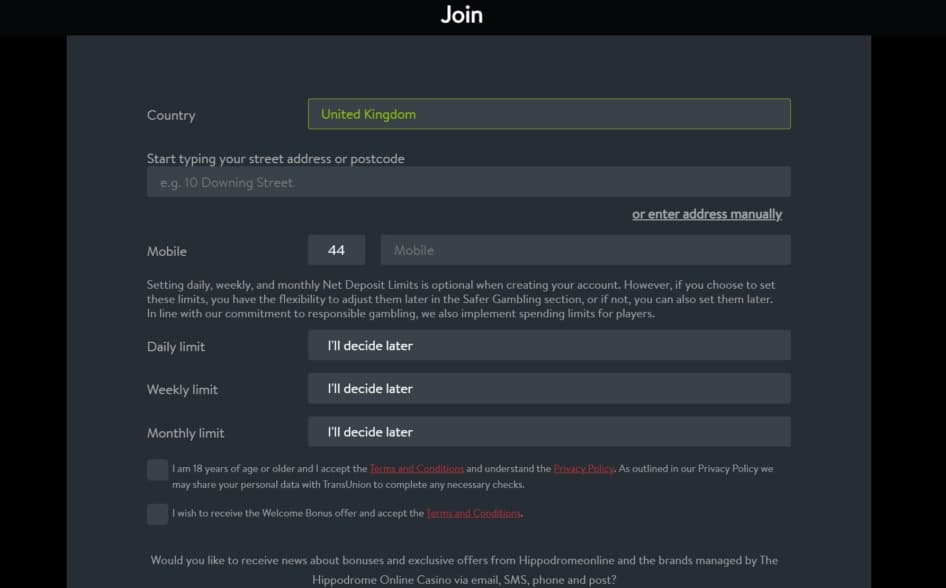Enable the Welcome Bonus offer checkbox
The width and height of the screenshot is (946, 588).
pyautogui.click(x=157, y=514)
